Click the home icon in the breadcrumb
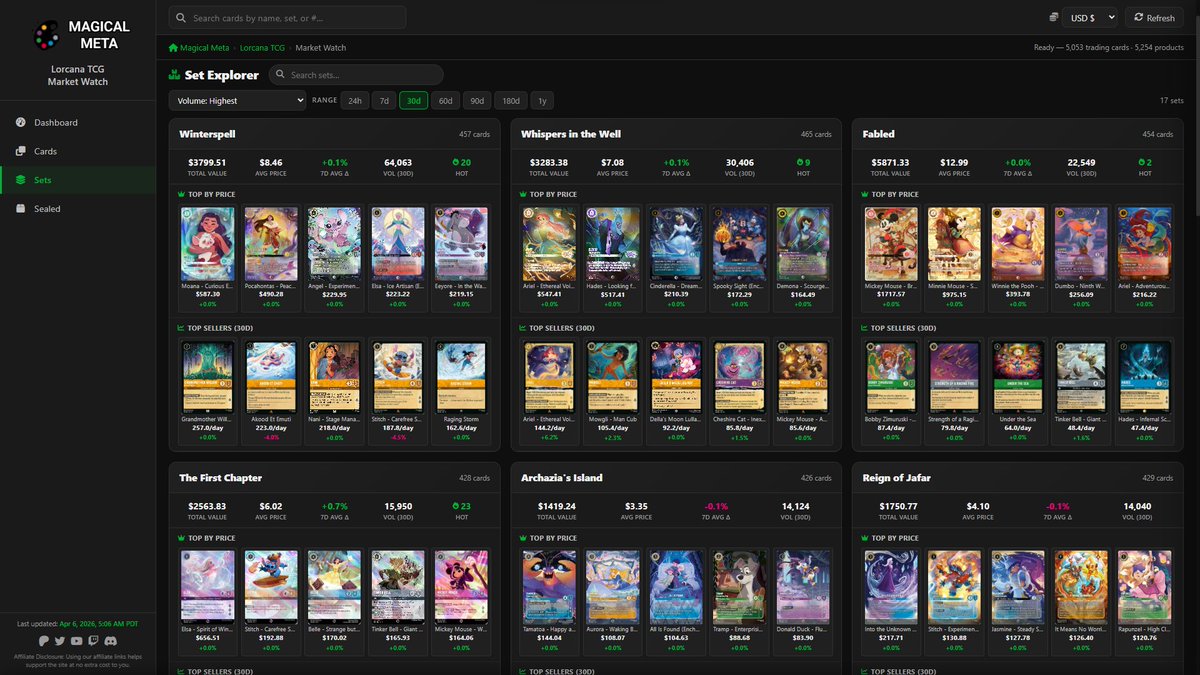Image resolution: width=1200 pixels, height=675 pixels. point(173,47)
